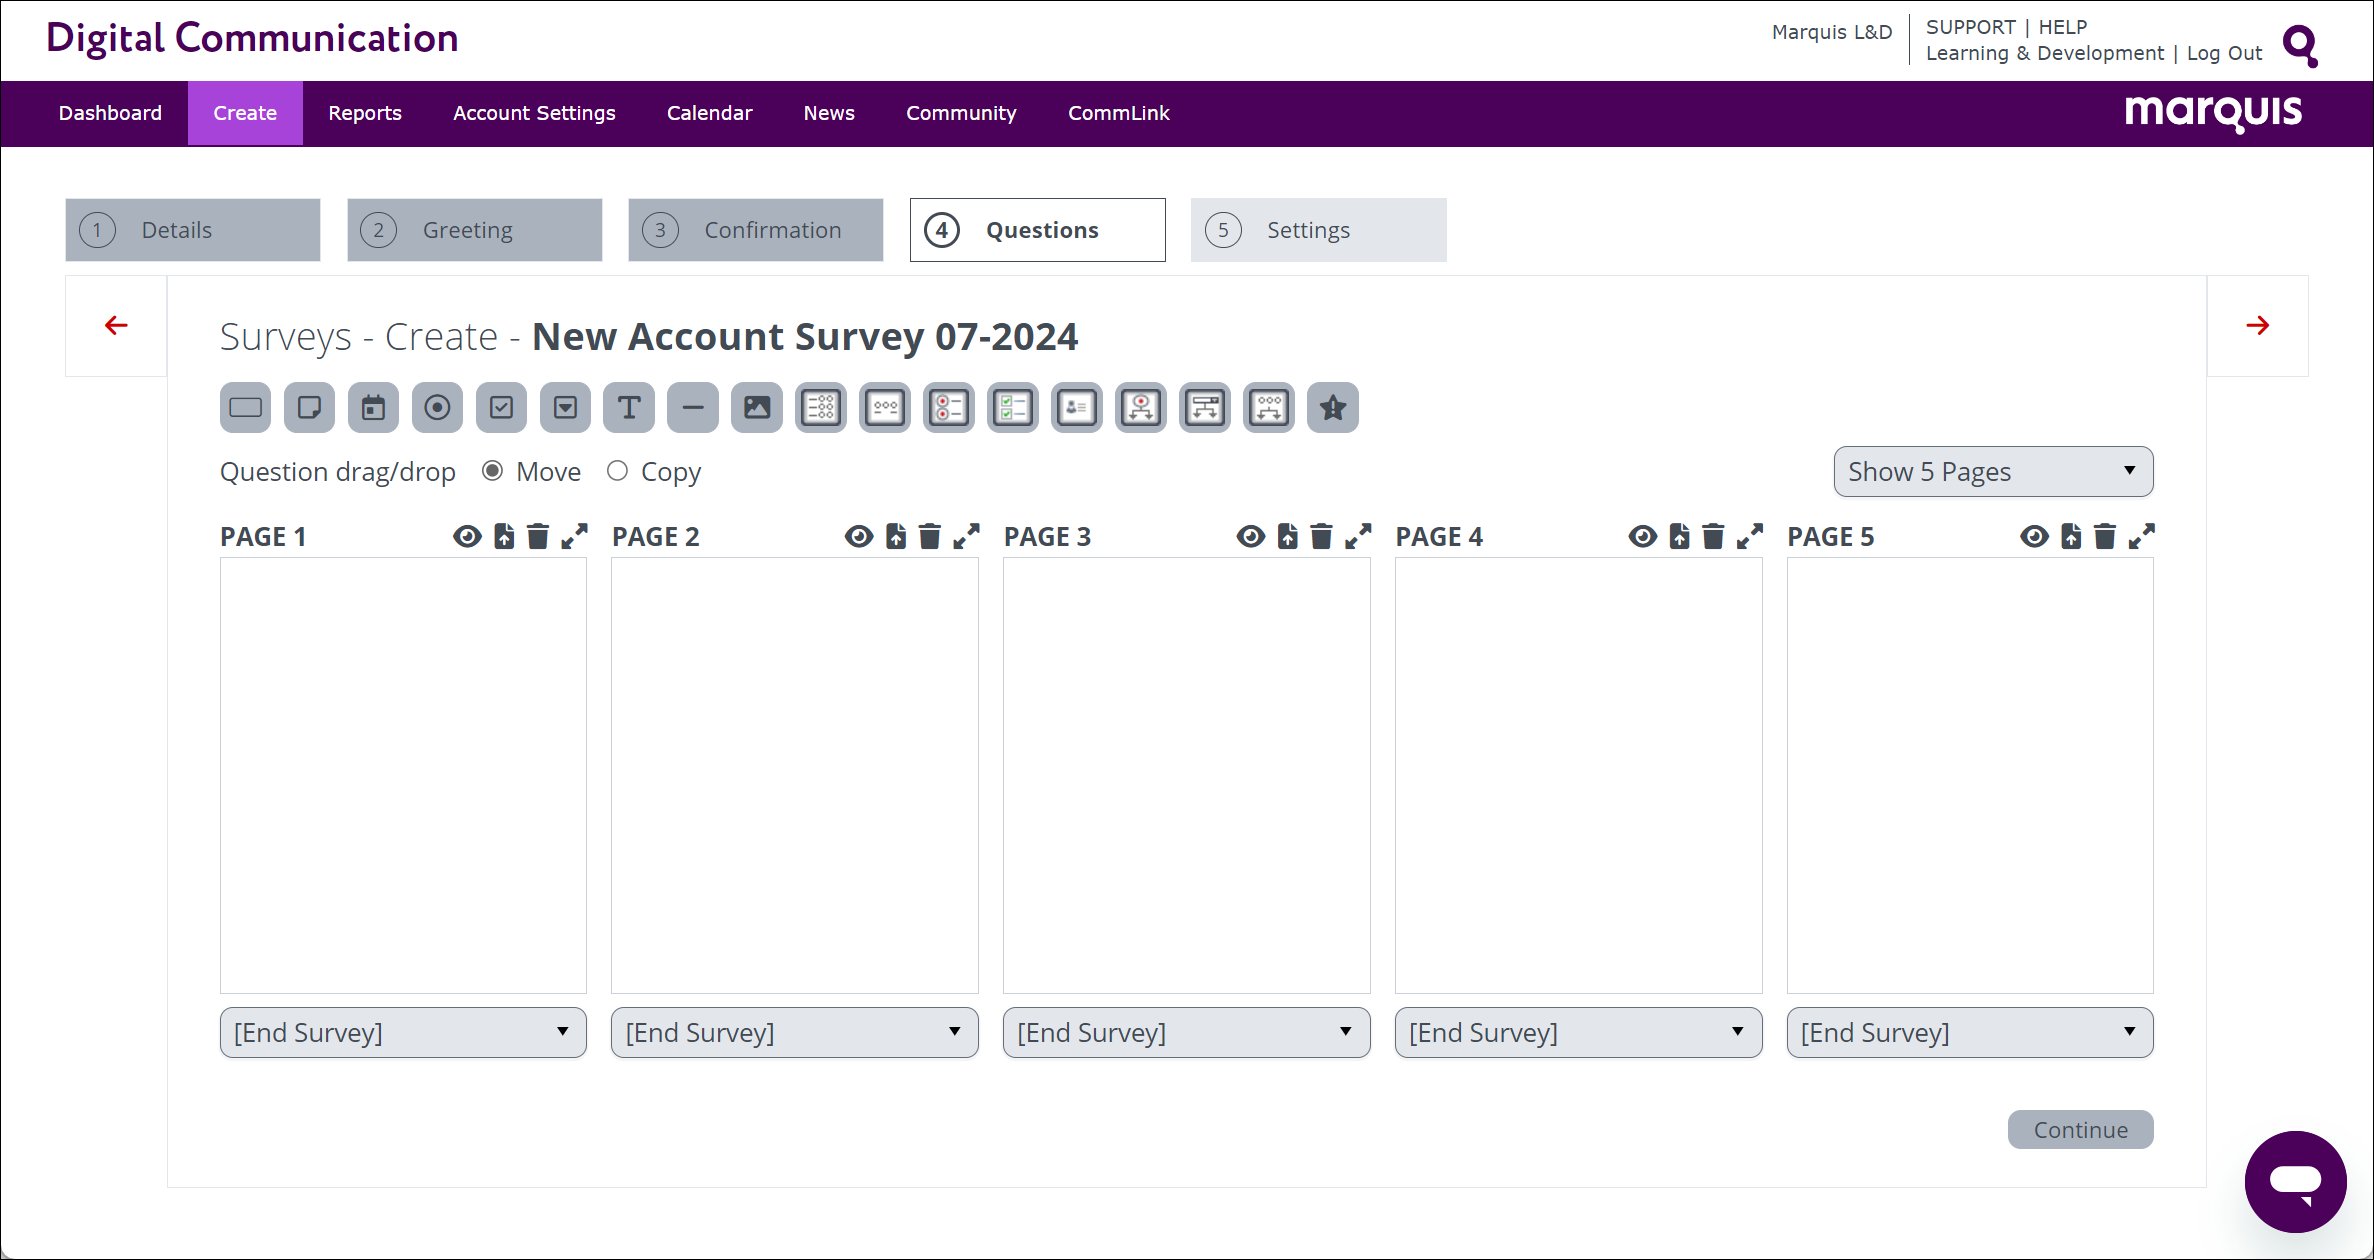
Task: Add a dropdown list question
Action: click(x=565, y=408)
